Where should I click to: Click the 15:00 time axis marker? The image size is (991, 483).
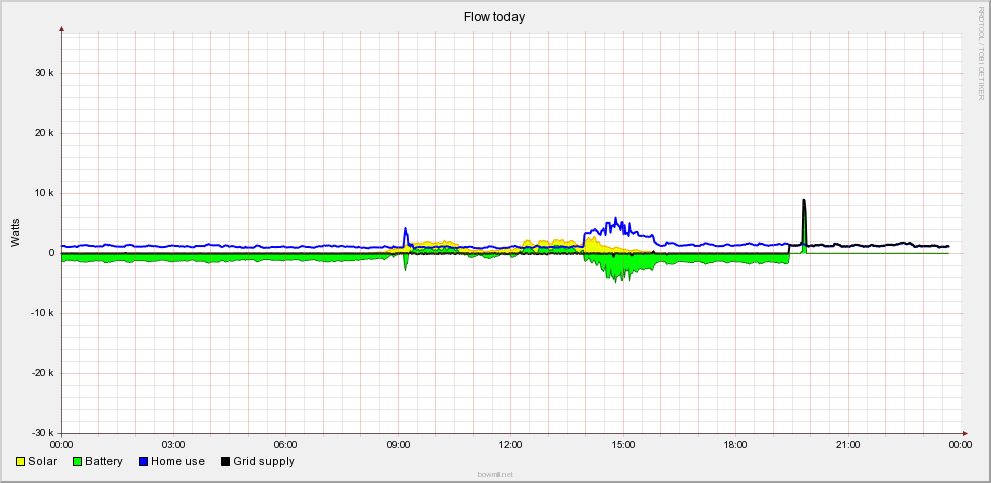[623, 443]
